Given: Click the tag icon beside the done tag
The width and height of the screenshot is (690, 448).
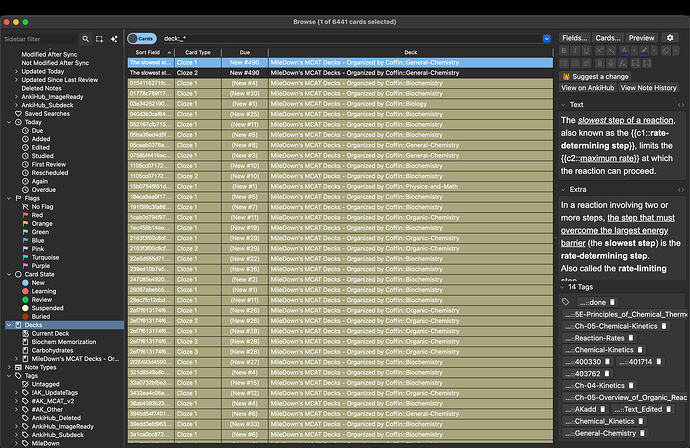Looking at the screenshot, I should point(566,302).
